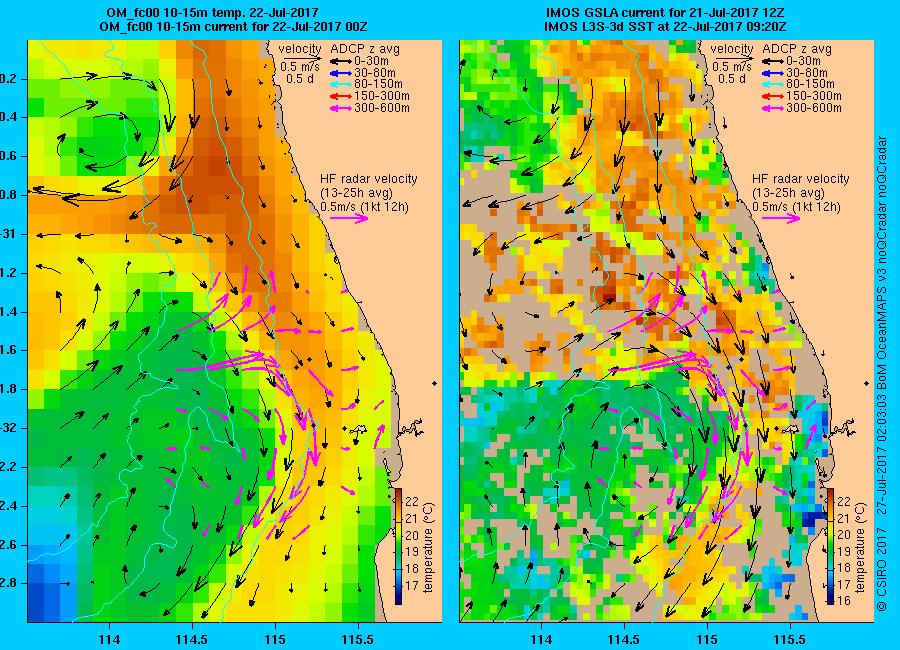The width and height of the screenshot is (900, 650).
Task: Click the red 150-300m arrow in IMOS legend
Action: click(x=773, y=96)
